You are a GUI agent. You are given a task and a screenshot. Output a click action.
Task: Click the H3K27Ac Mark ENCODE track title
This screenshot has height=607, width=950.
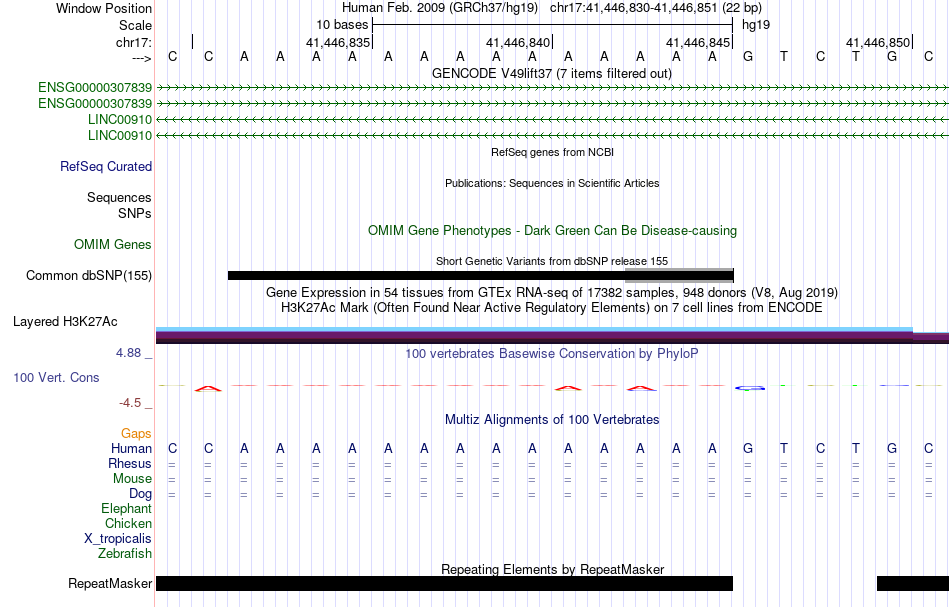552,308
